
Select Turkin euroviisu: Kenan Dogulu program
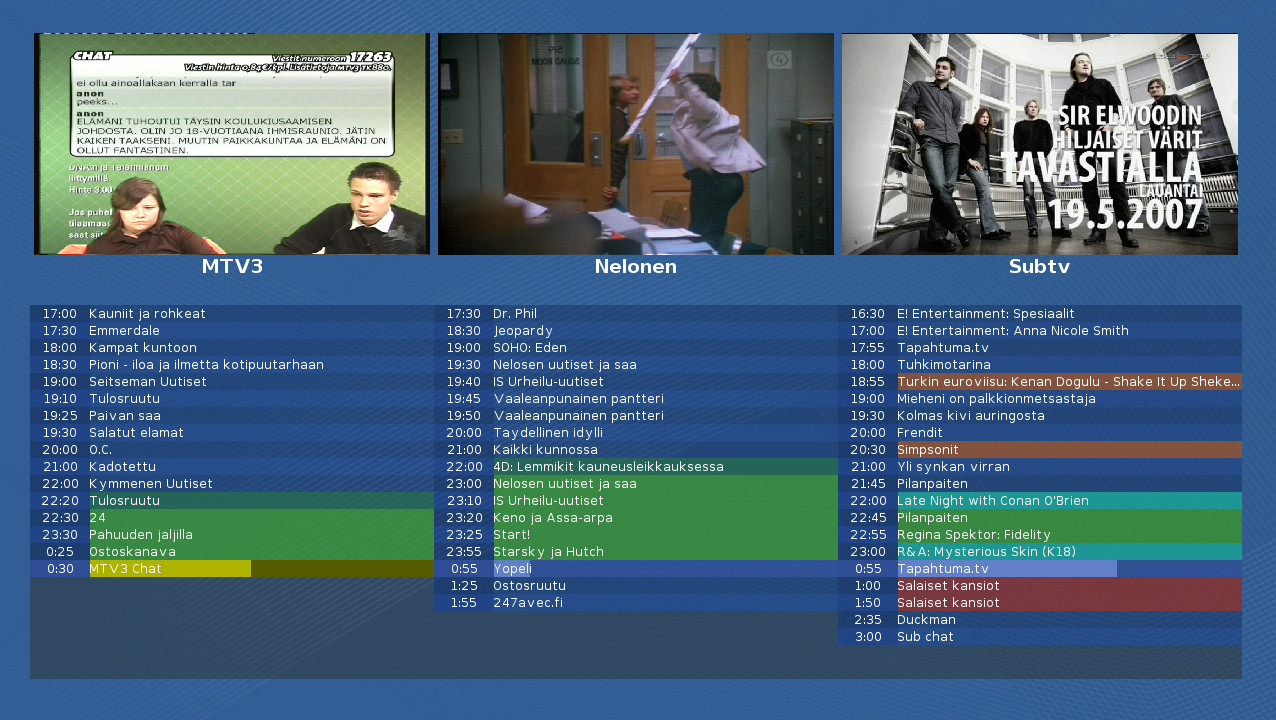(x=1040, y=382)
